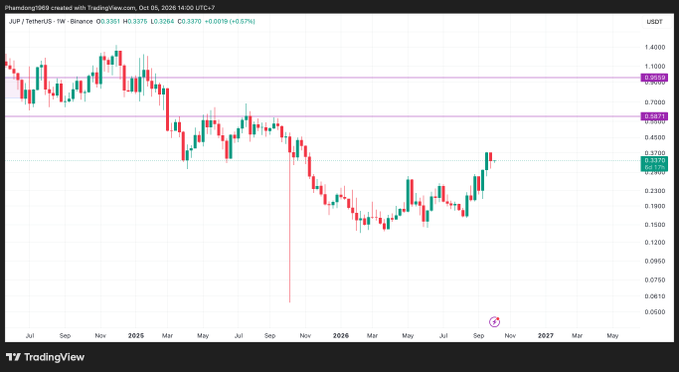This screenshot has width=679, height=372.
Task: Select the 0.9659 horizontal line price tag
Action: 654,78
